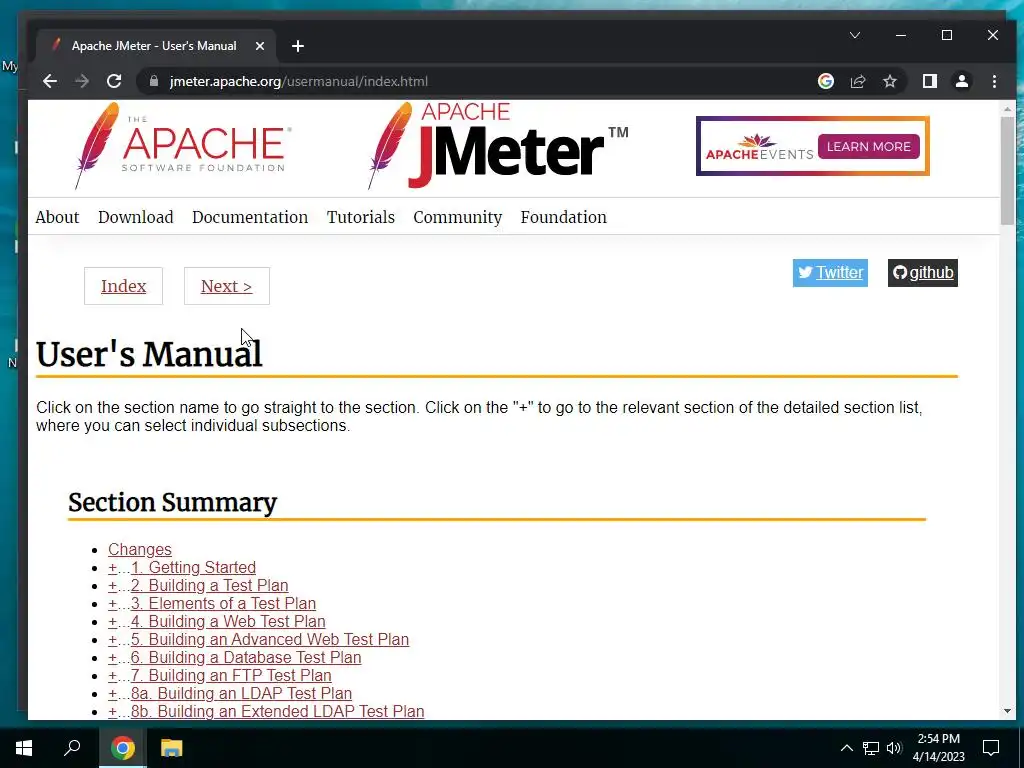Image resolution: width=1024 pixels, height=768 pixels.
Task: Click the Index link
Action: (x=123, y=286)
